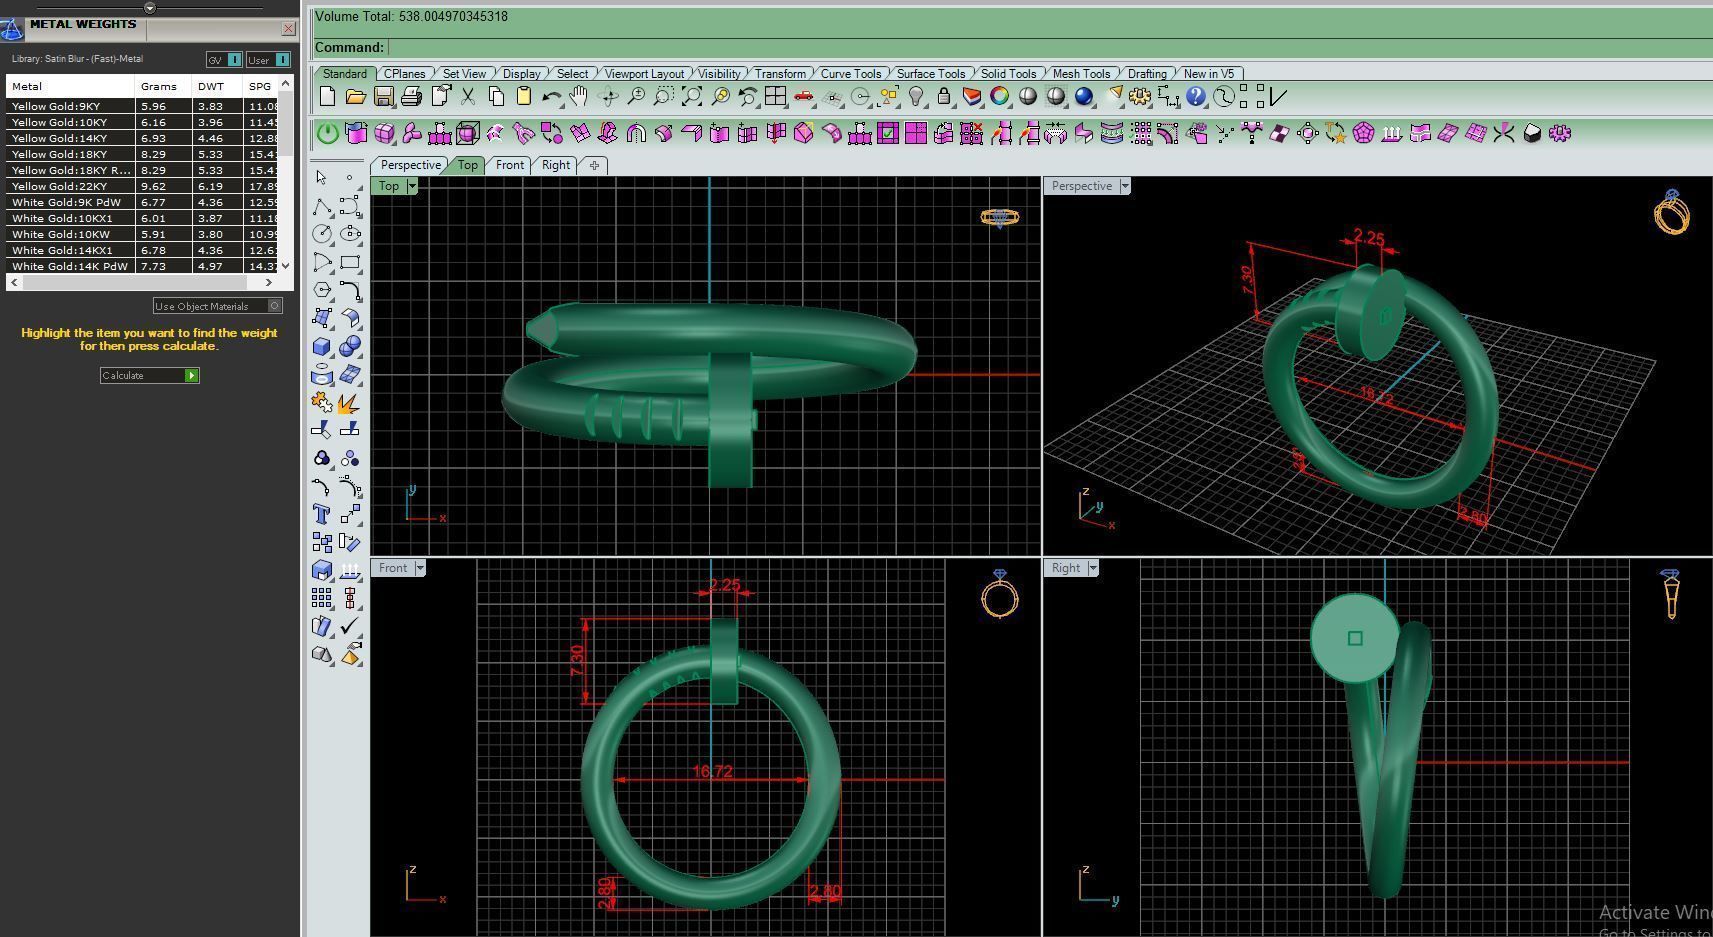
Task: Click the Top viewport ring thumbnail icon
Action: [x=999, y=217]
